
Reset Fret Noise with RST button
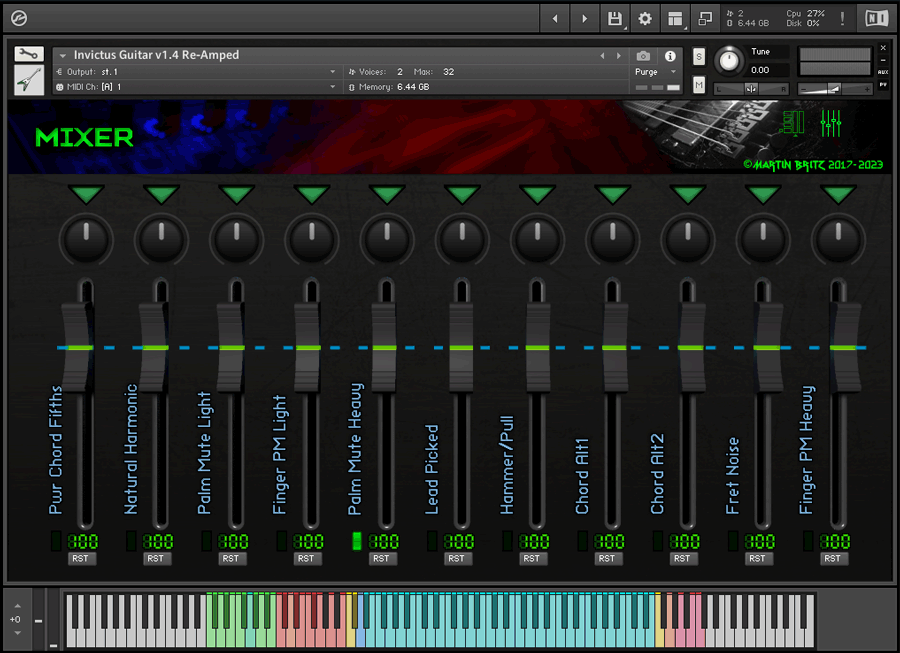[757, 558]
